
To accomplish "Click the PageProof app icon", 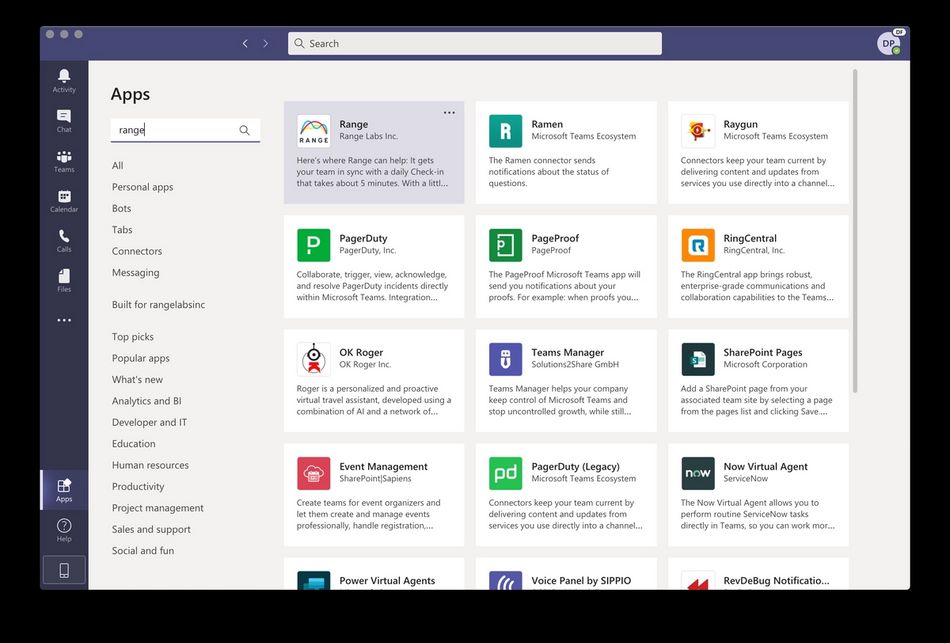I will coord(505,245).
